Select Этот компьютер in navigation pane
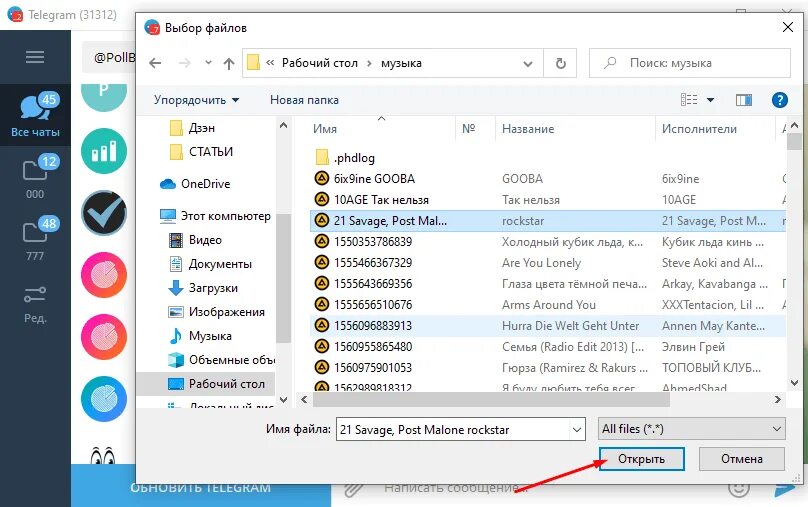The height and width of the screenshot is (507, 808). [x=215, y=216]
